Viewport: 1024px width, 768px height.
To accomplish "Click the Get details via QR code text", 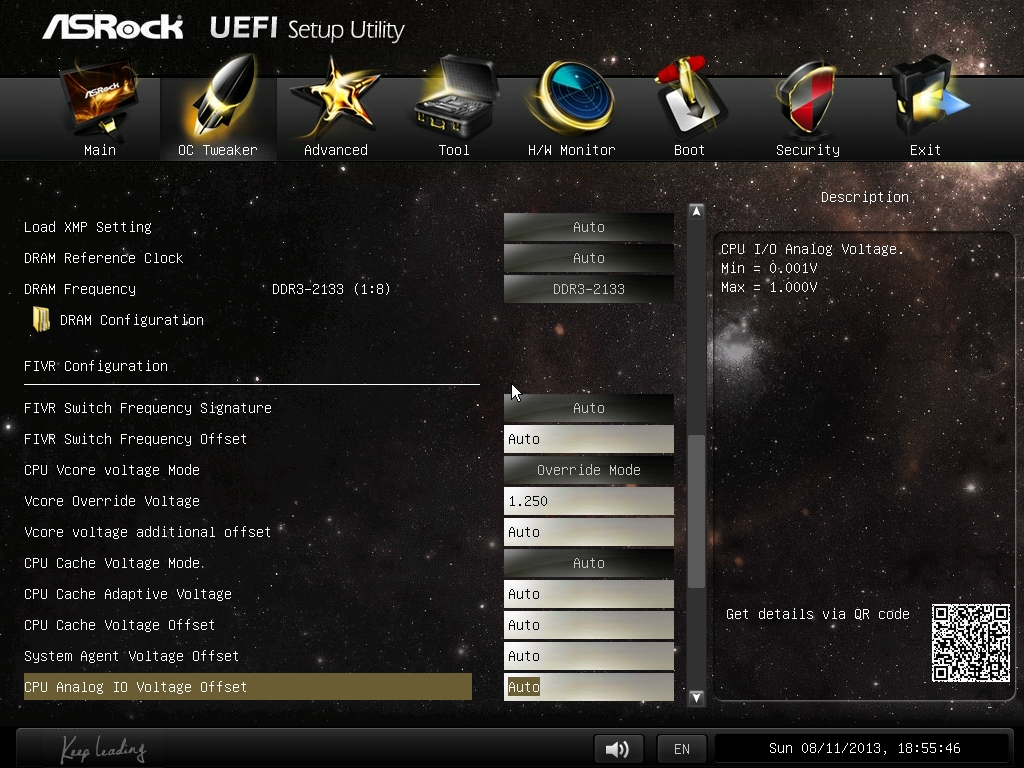I will coord(818,614).
